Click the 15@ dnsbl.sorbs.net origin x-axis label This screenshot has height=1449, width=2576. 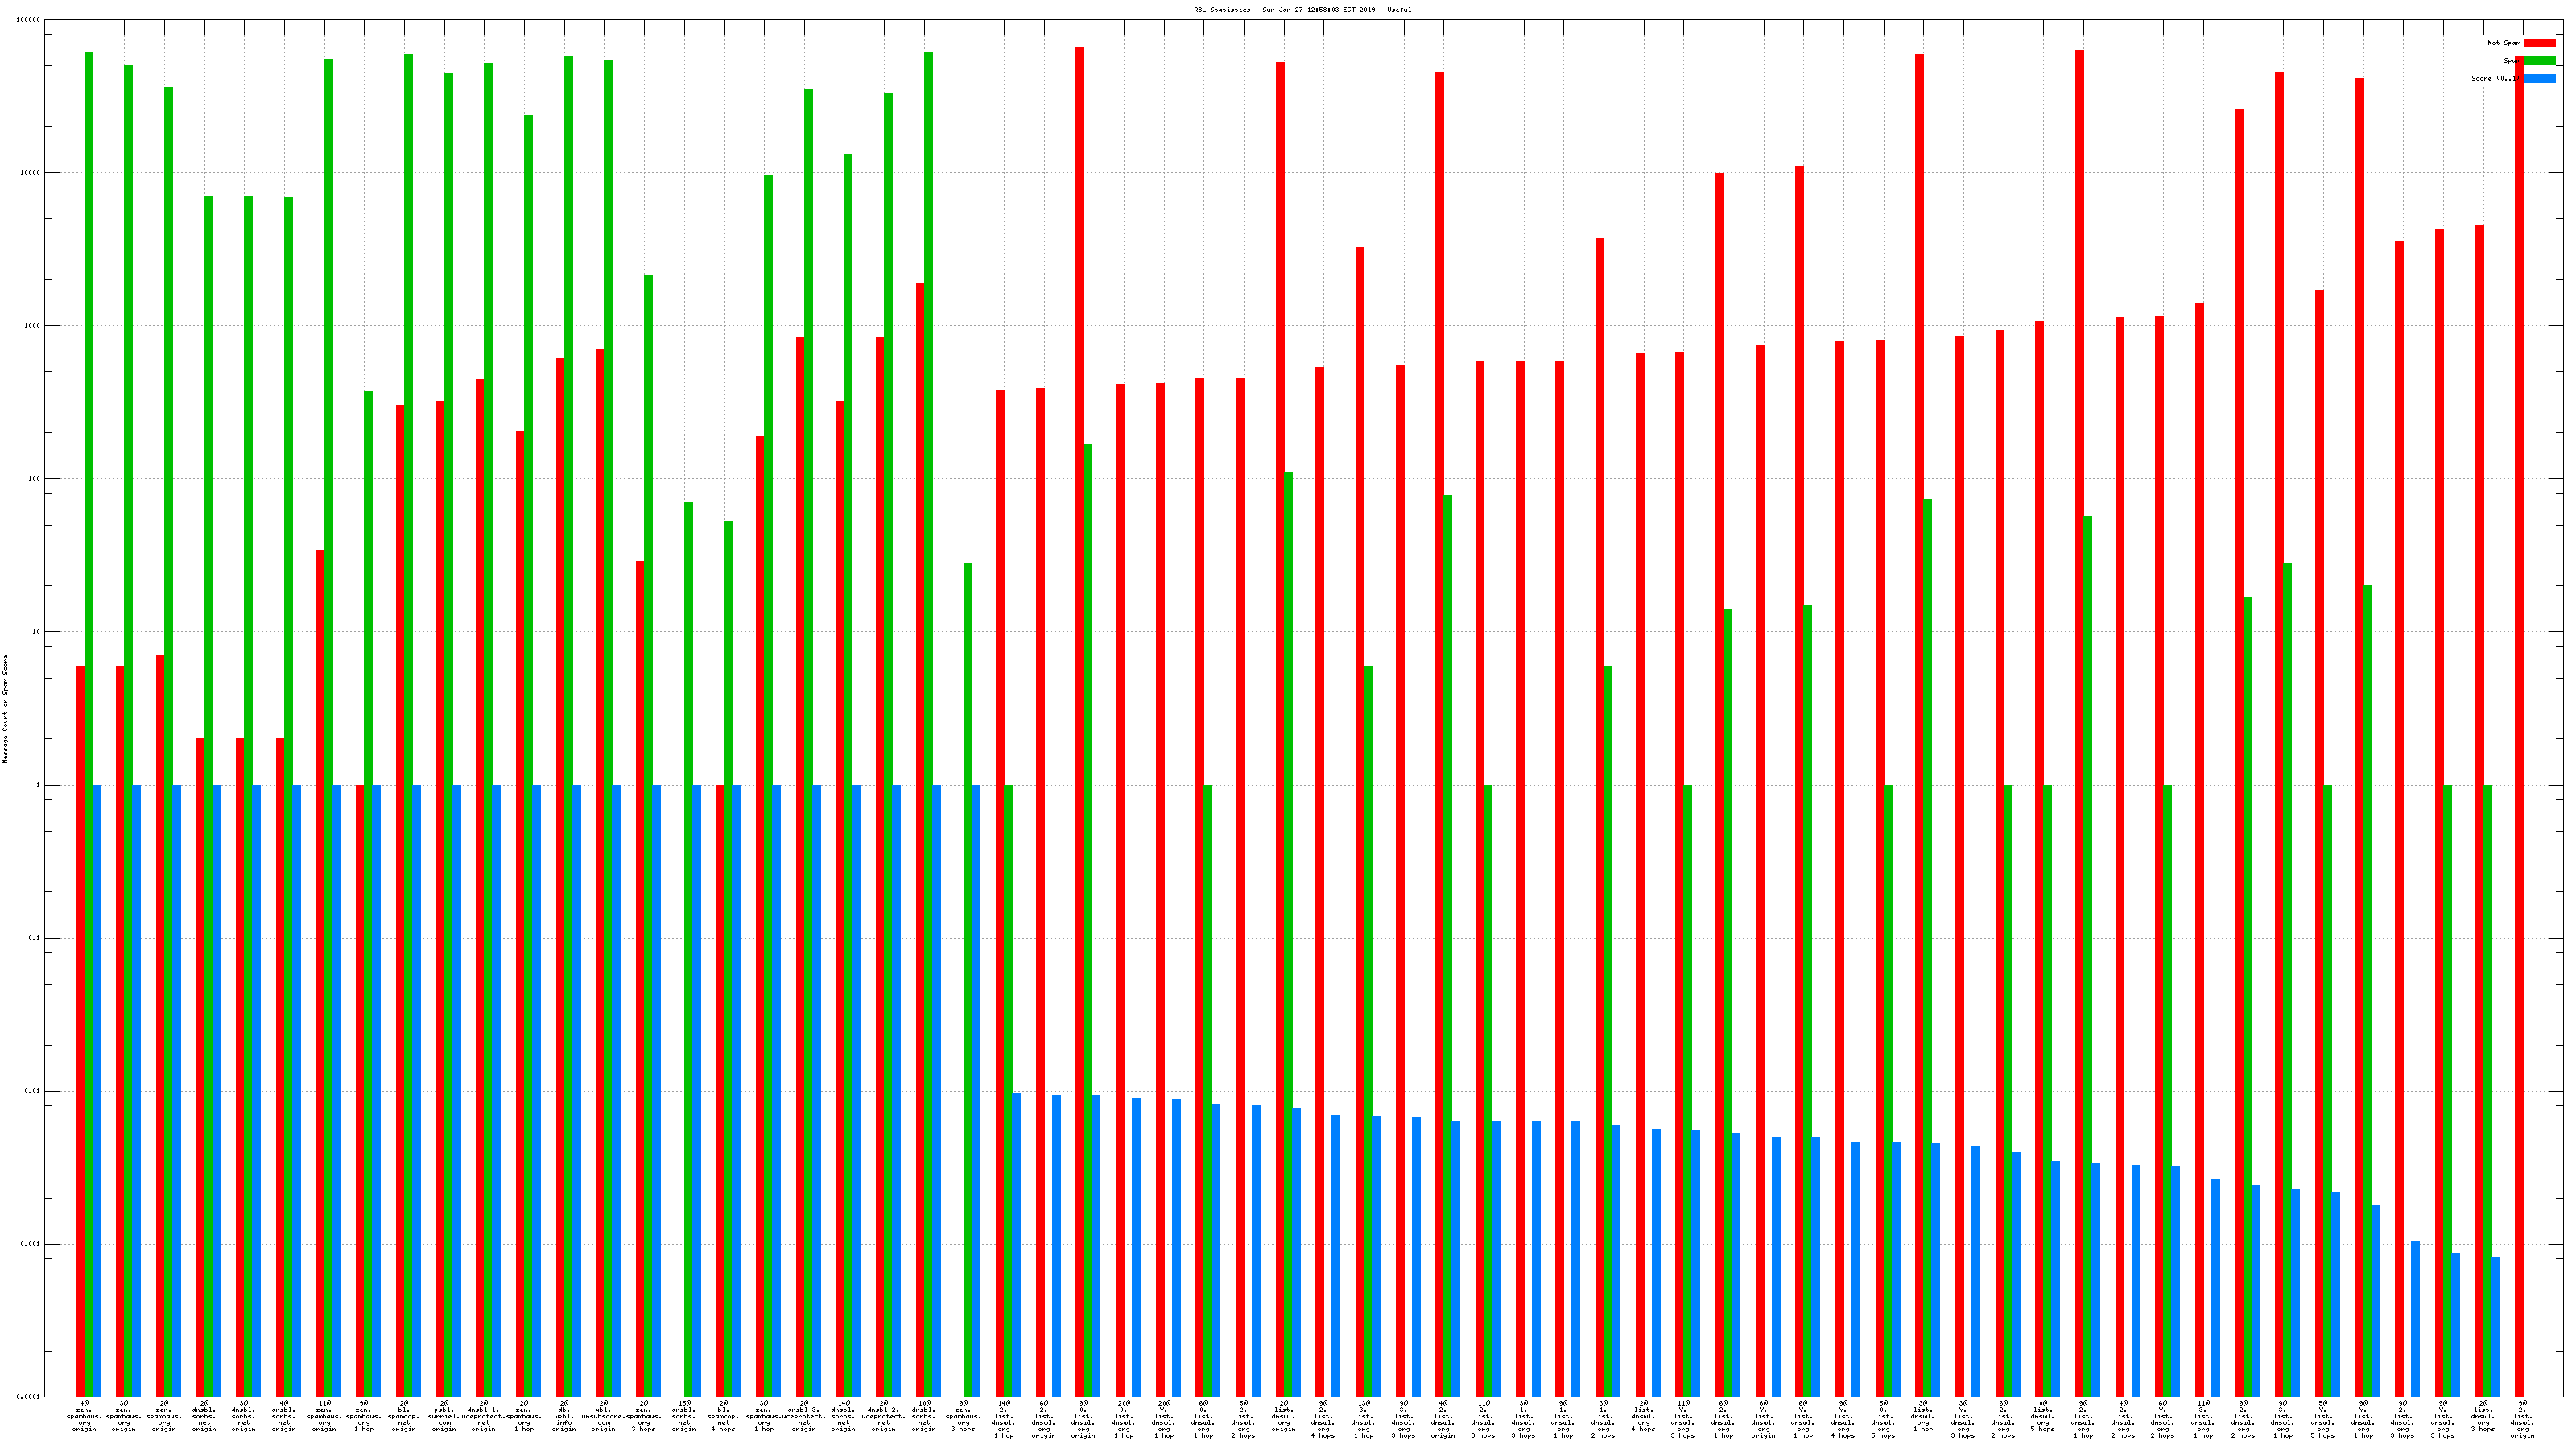[684, 1416]
